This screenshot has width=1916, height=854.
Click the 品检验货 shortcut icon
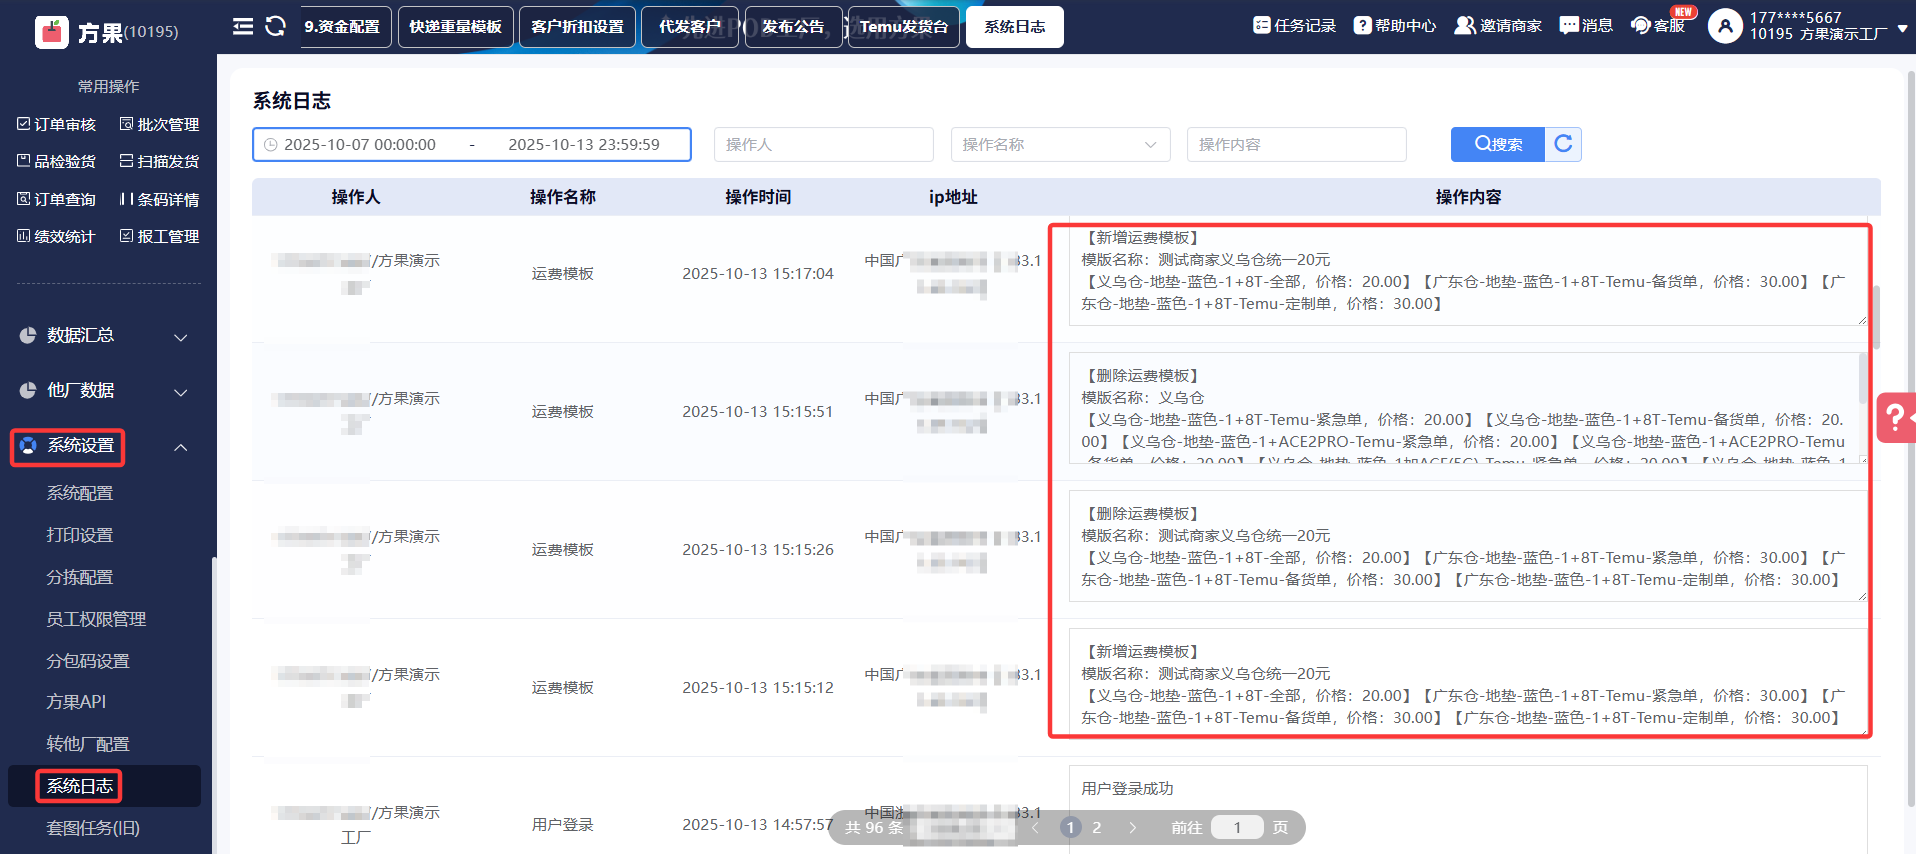coord(24,161)
